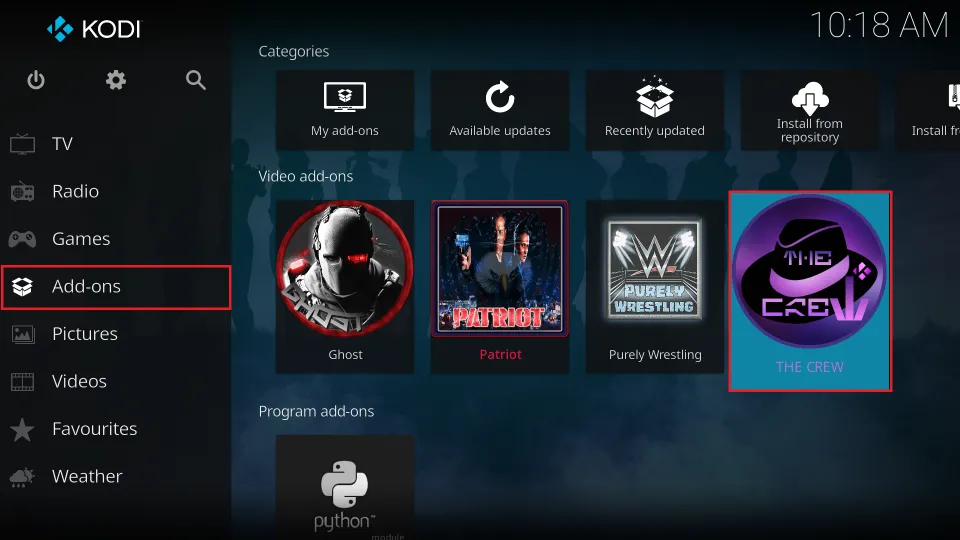The image size is (960, 540).
Task: Launch the Patriot video add-on
Action: coord(500,287)
